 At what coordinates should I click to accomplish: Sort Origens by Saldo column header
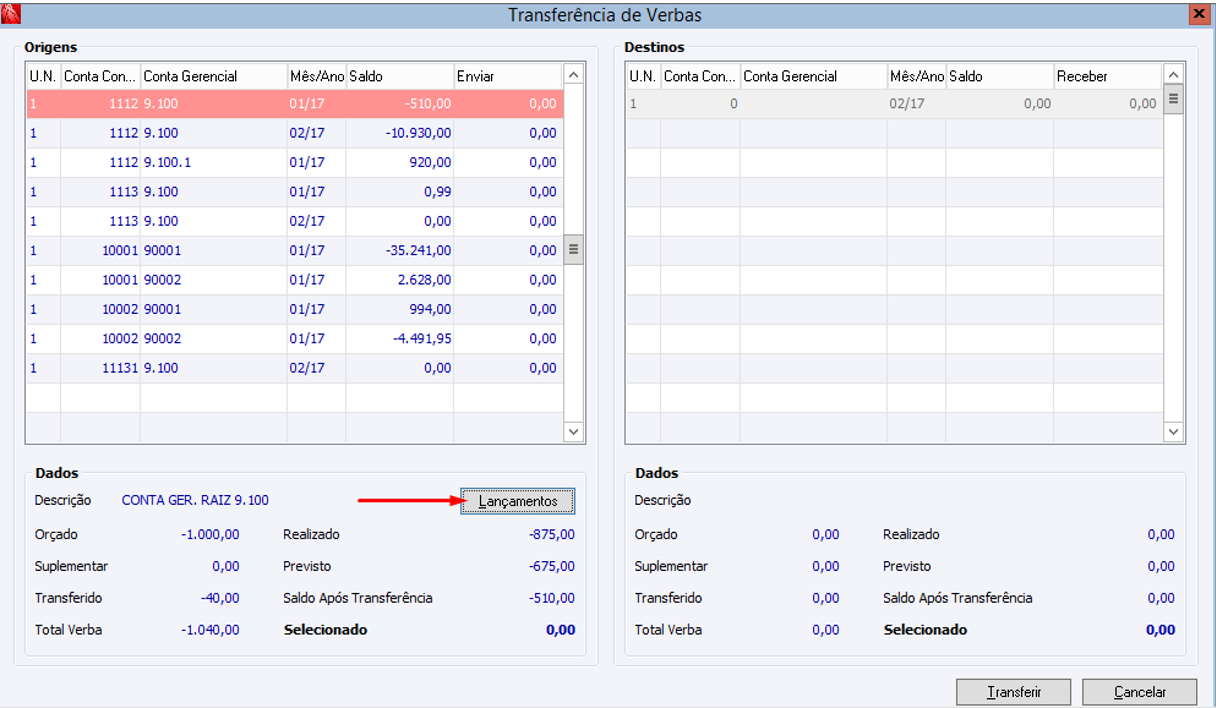coord(400,76)
